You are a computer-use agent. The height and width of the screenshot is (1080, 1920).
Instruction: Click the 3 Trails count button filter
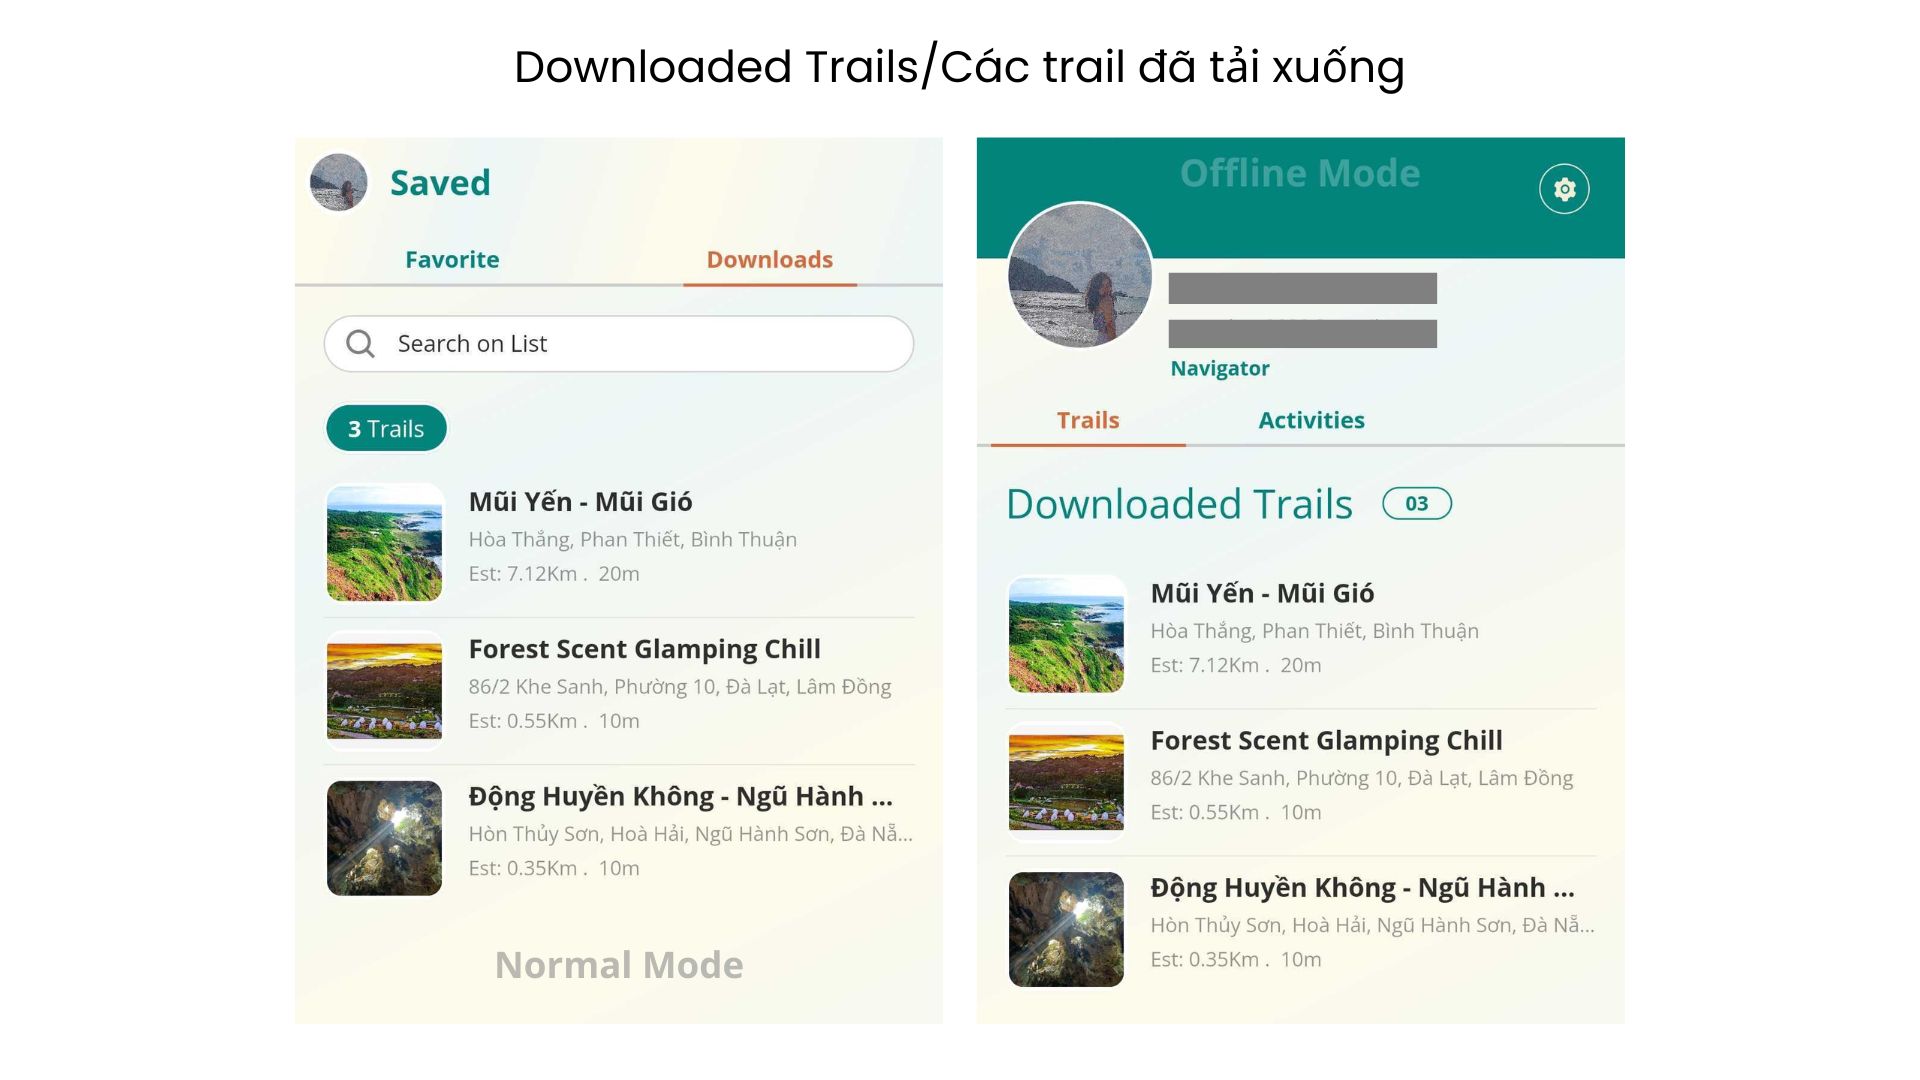pos(385,427)
